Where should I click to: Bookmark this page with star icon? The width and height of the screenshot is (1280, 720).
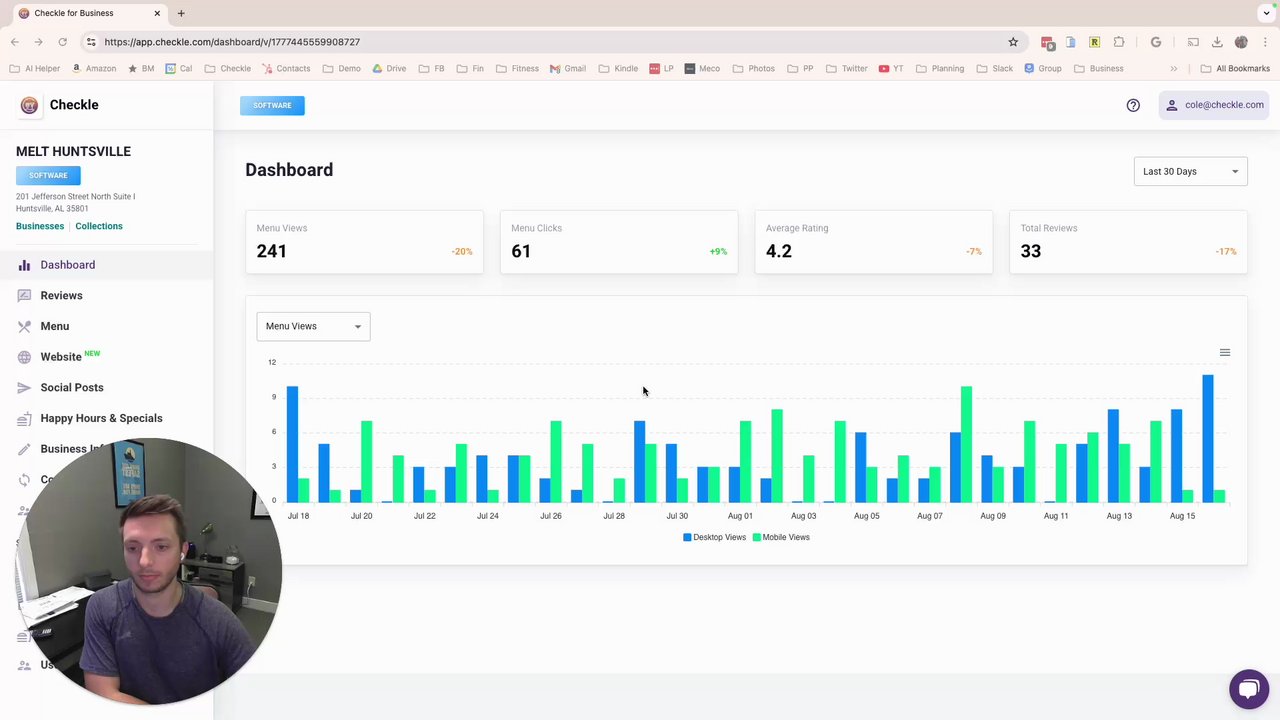(x=1013, y=42)
